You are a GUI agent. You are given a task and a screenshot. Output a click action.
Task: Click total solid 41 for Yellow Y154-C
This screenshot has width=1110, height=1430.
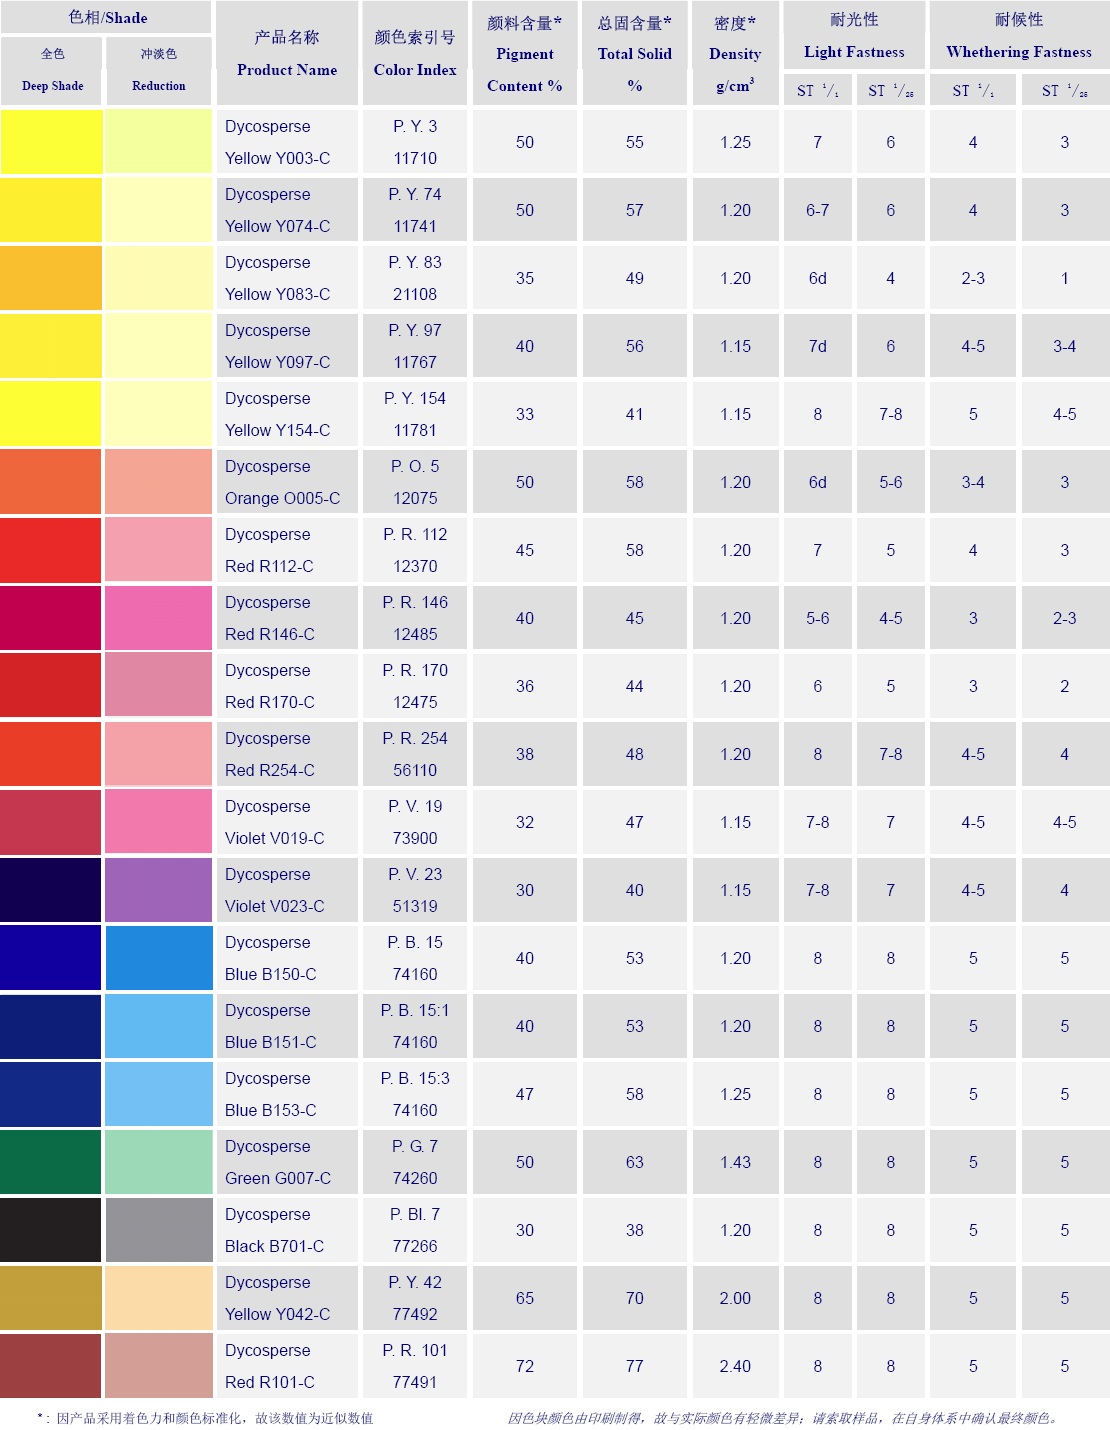tap(635, 414)
